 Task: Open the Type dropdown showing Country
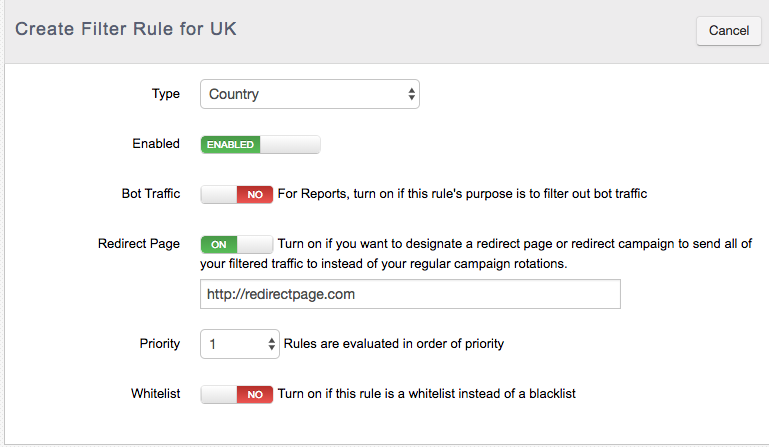coord(309,94)
